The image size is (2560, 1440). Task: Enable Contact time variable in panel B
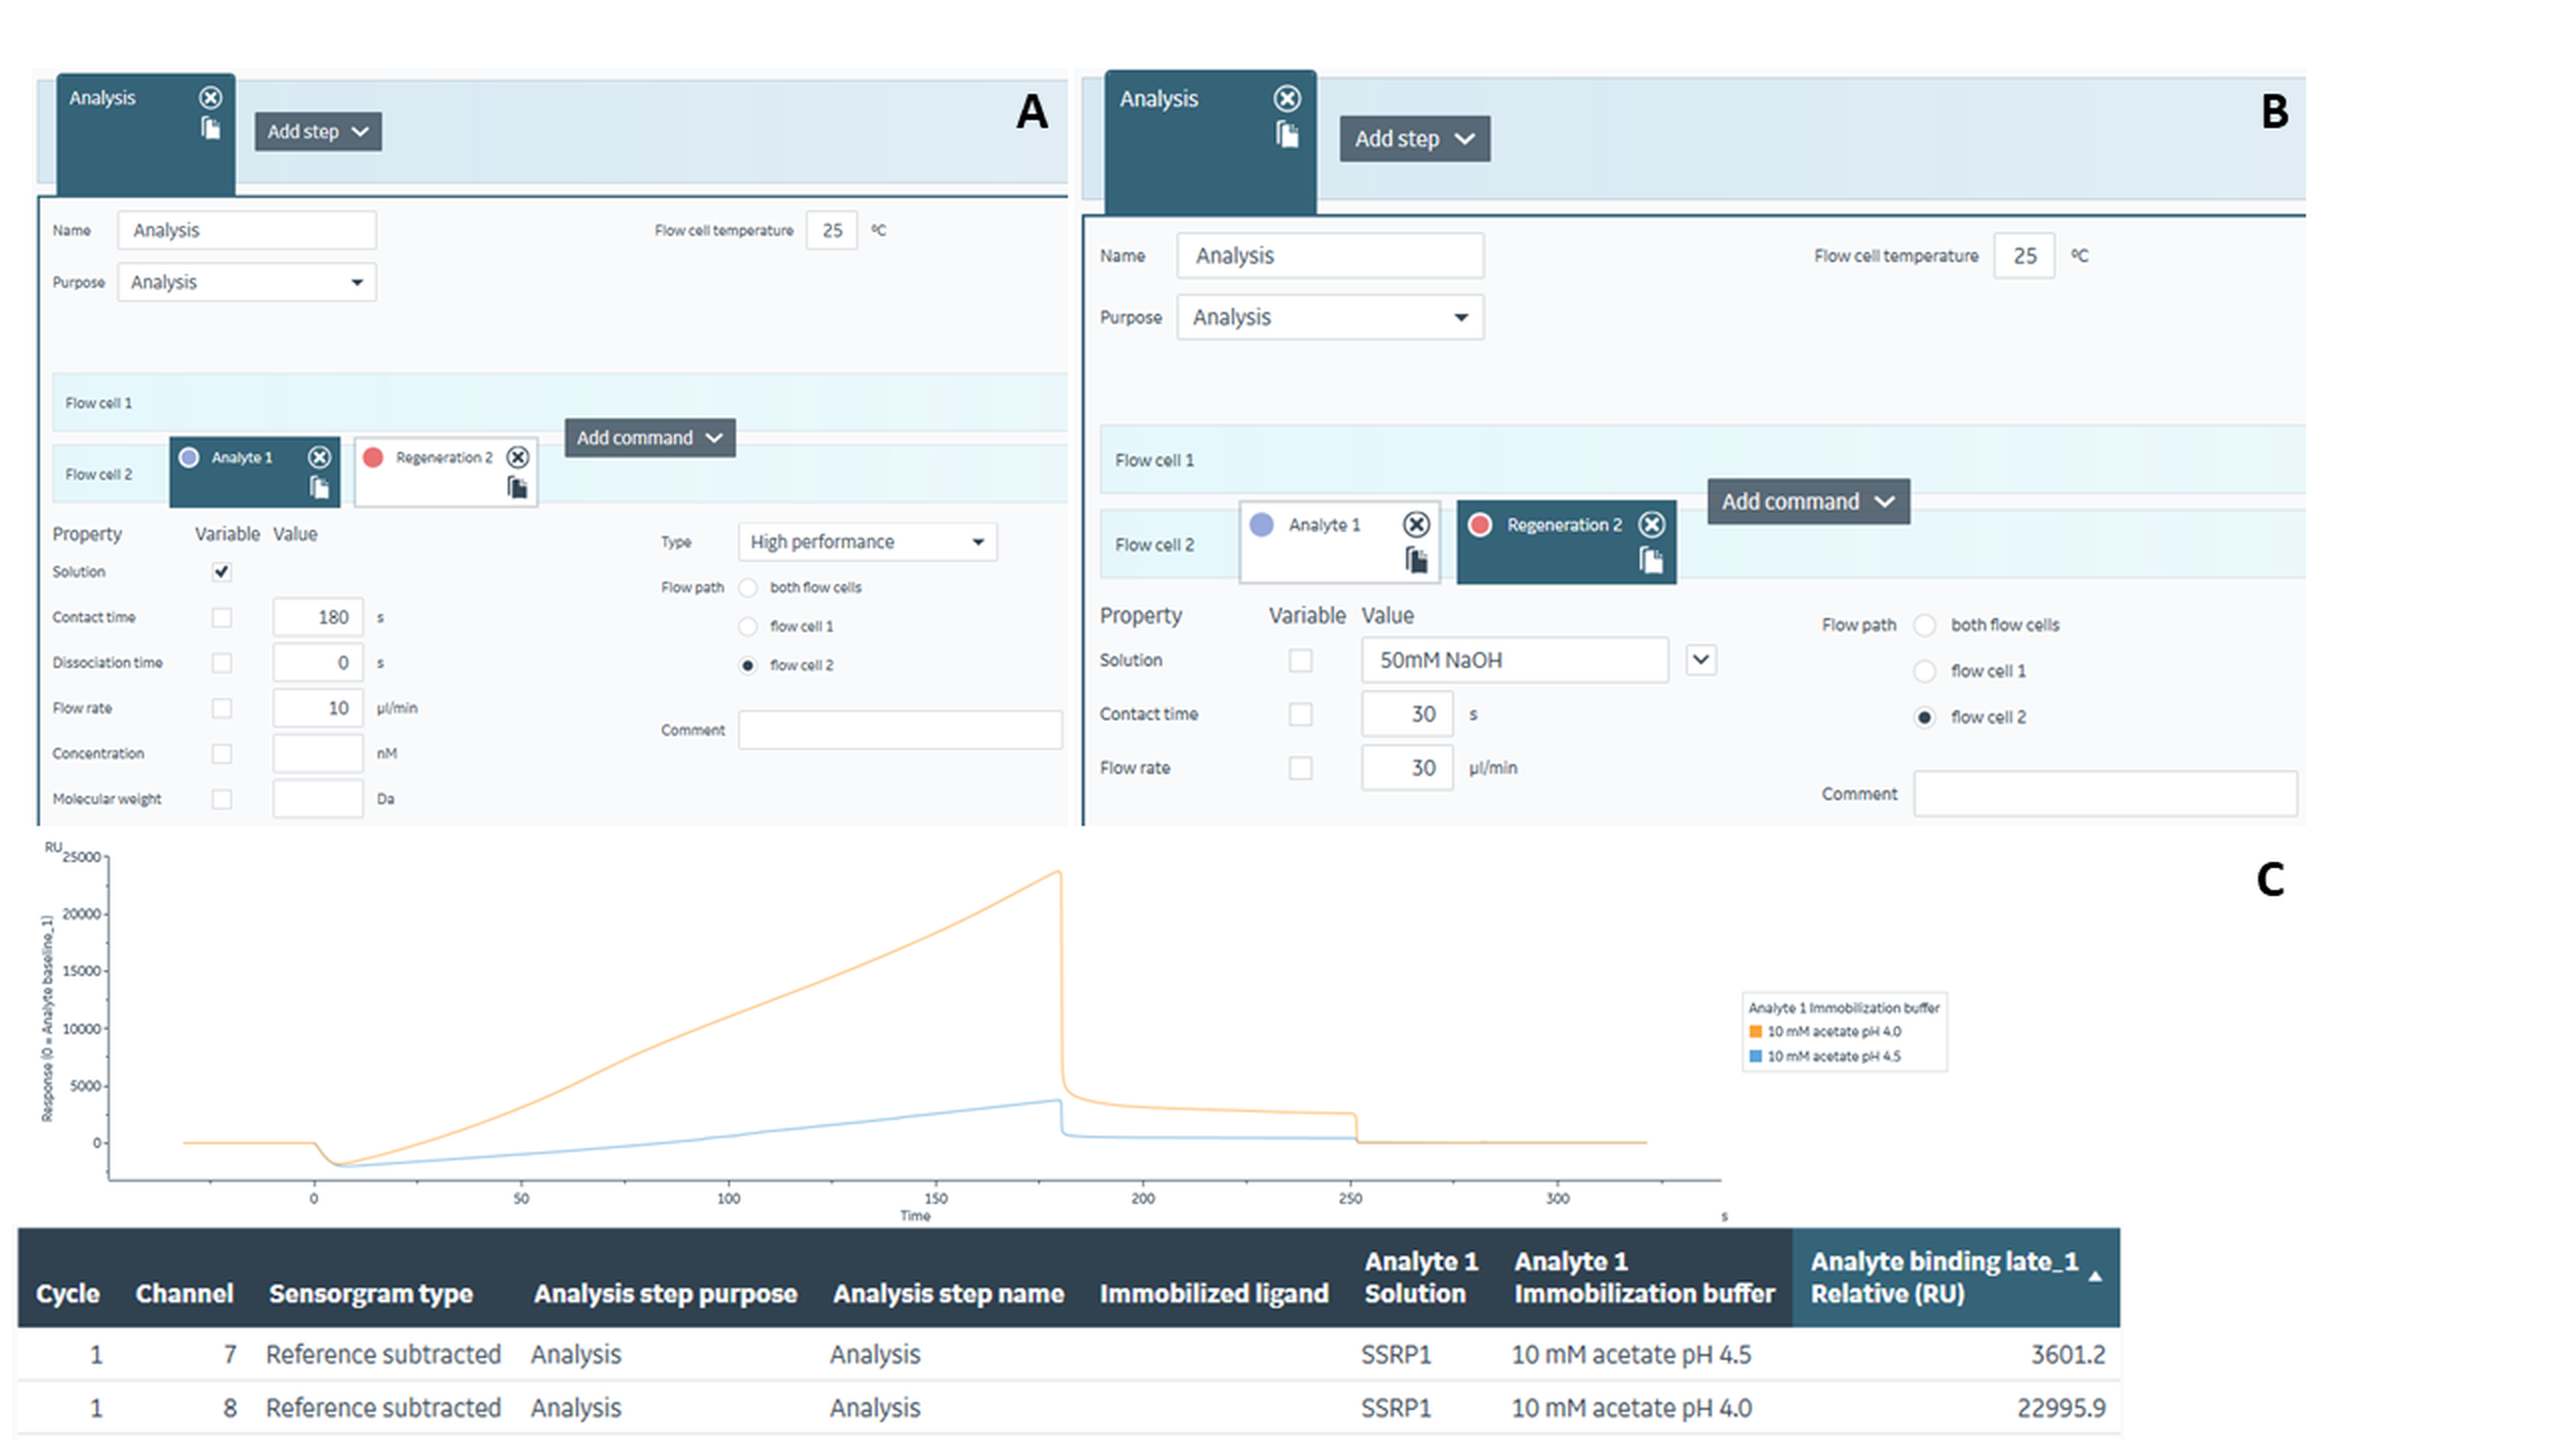[1300, 714]
